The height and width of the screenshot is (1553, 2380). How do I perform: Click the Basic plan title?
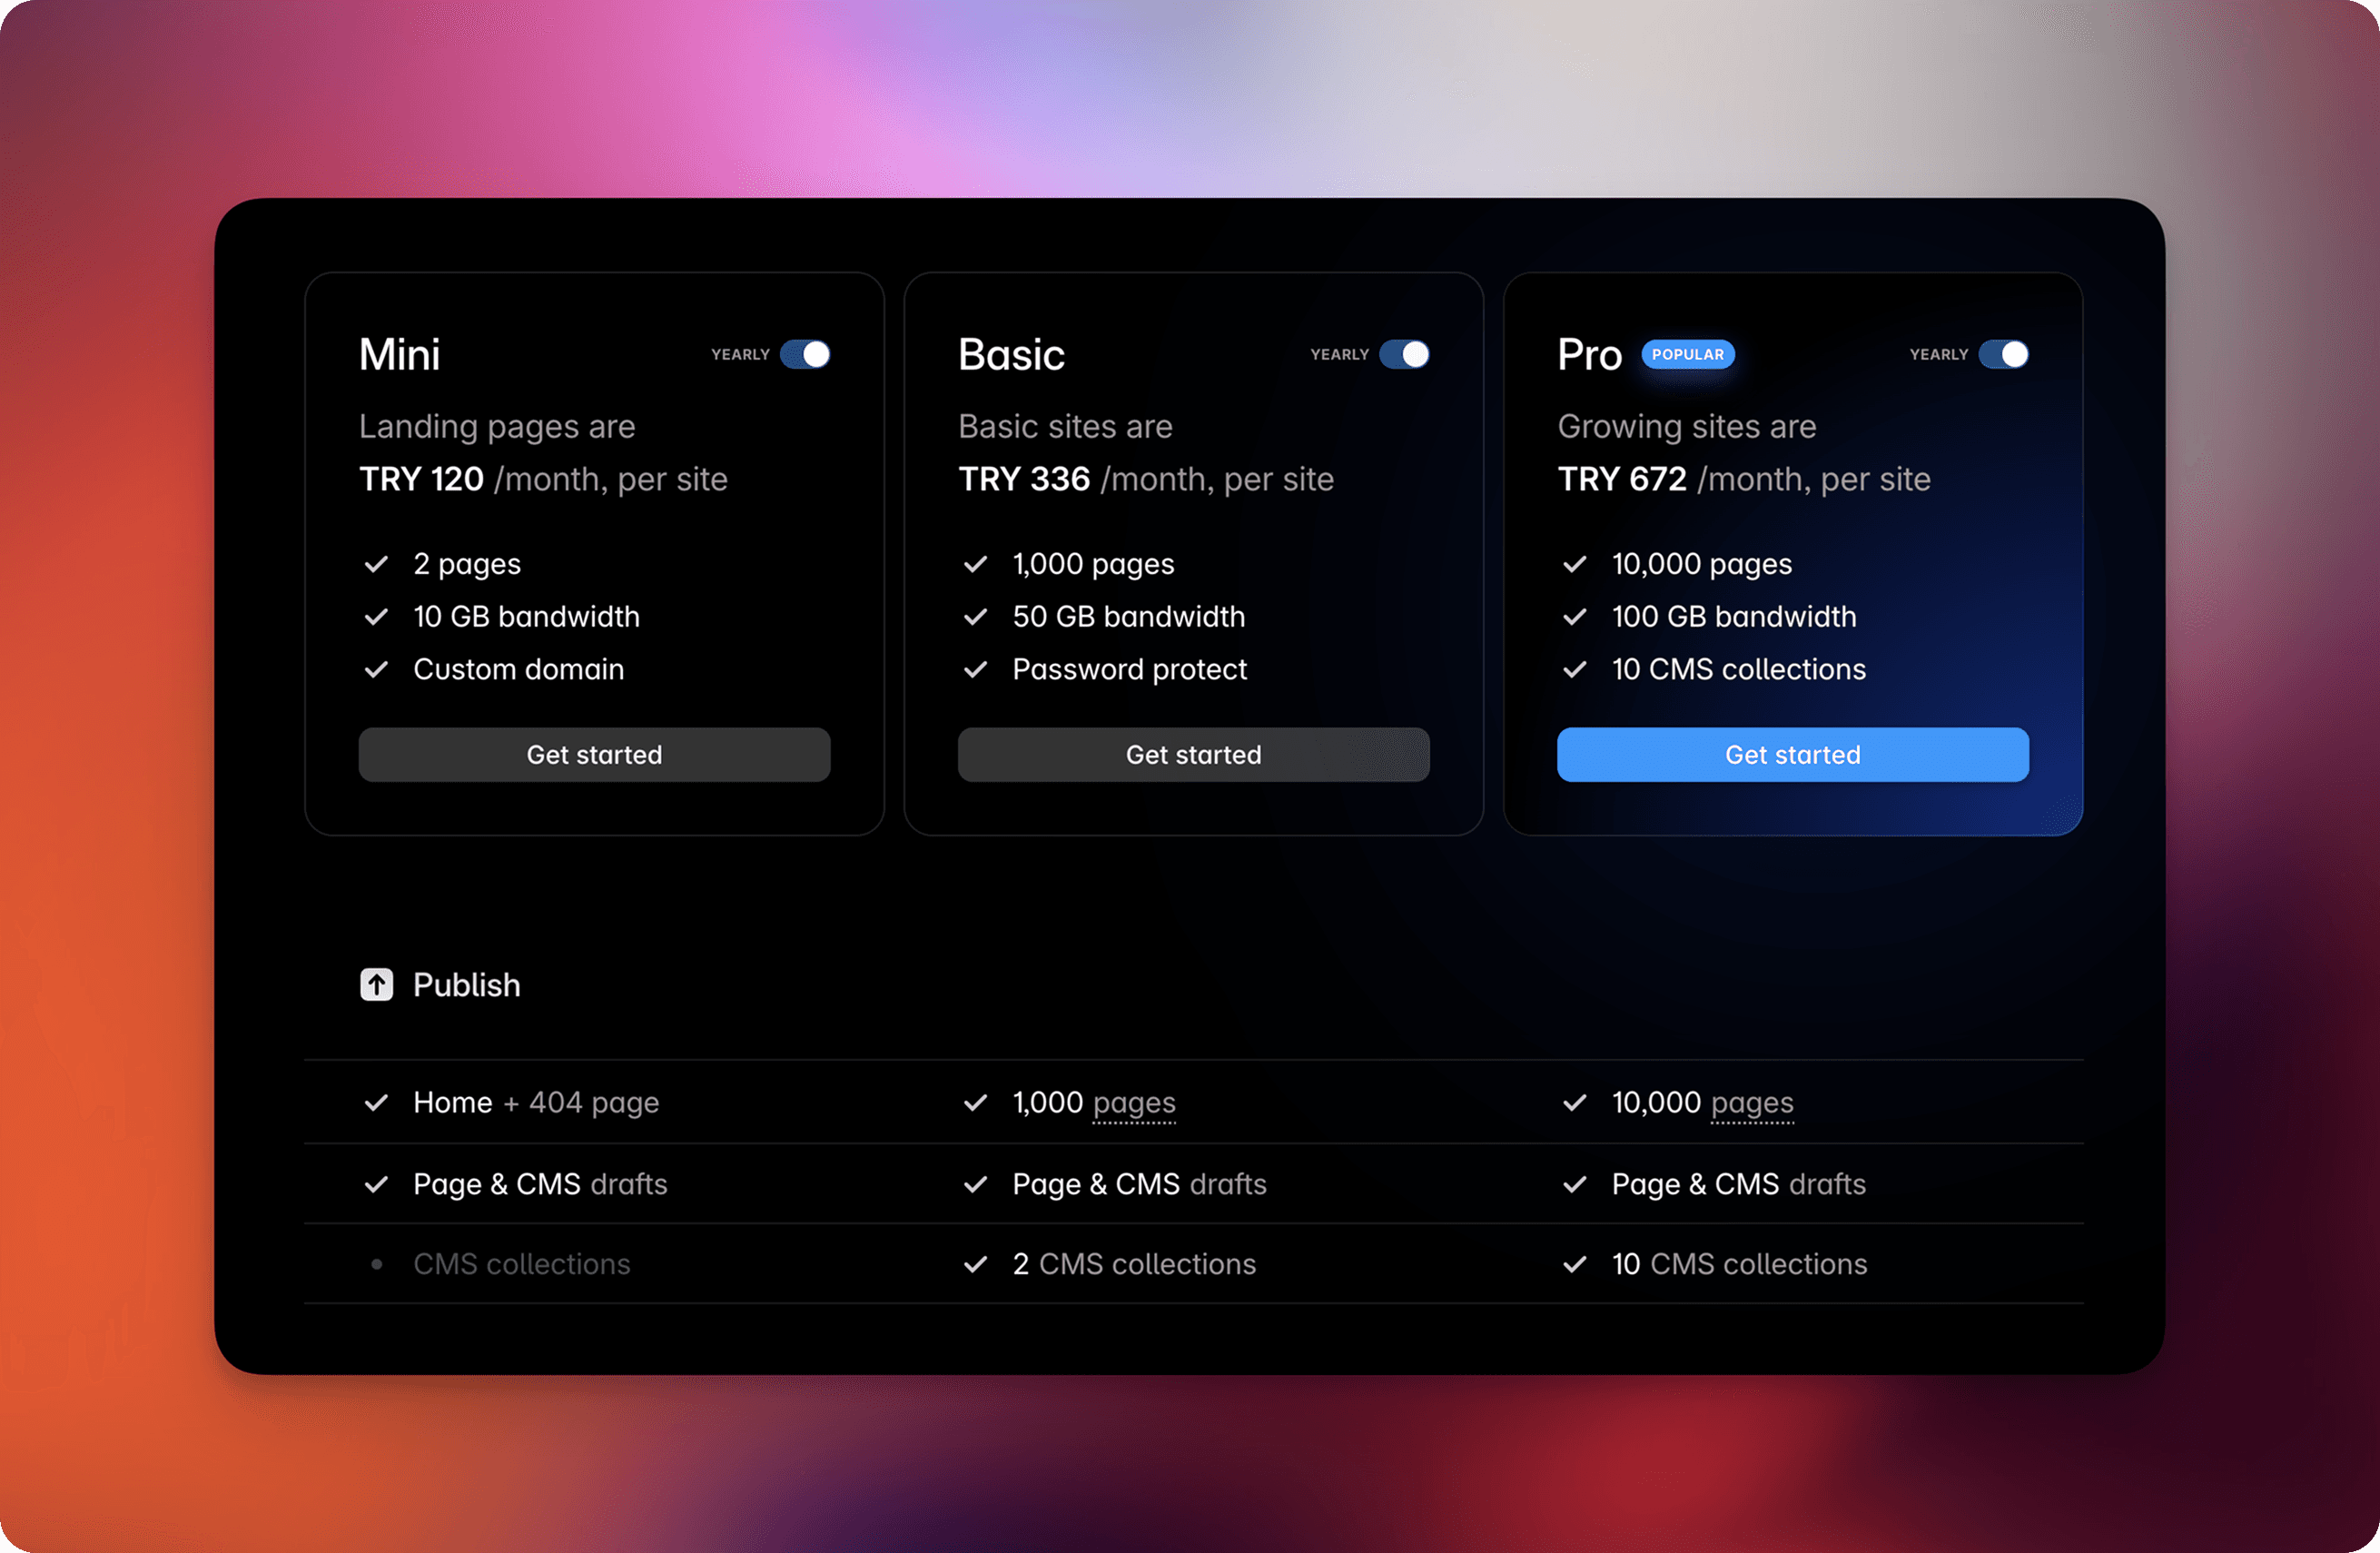(x=1011, y=355)
